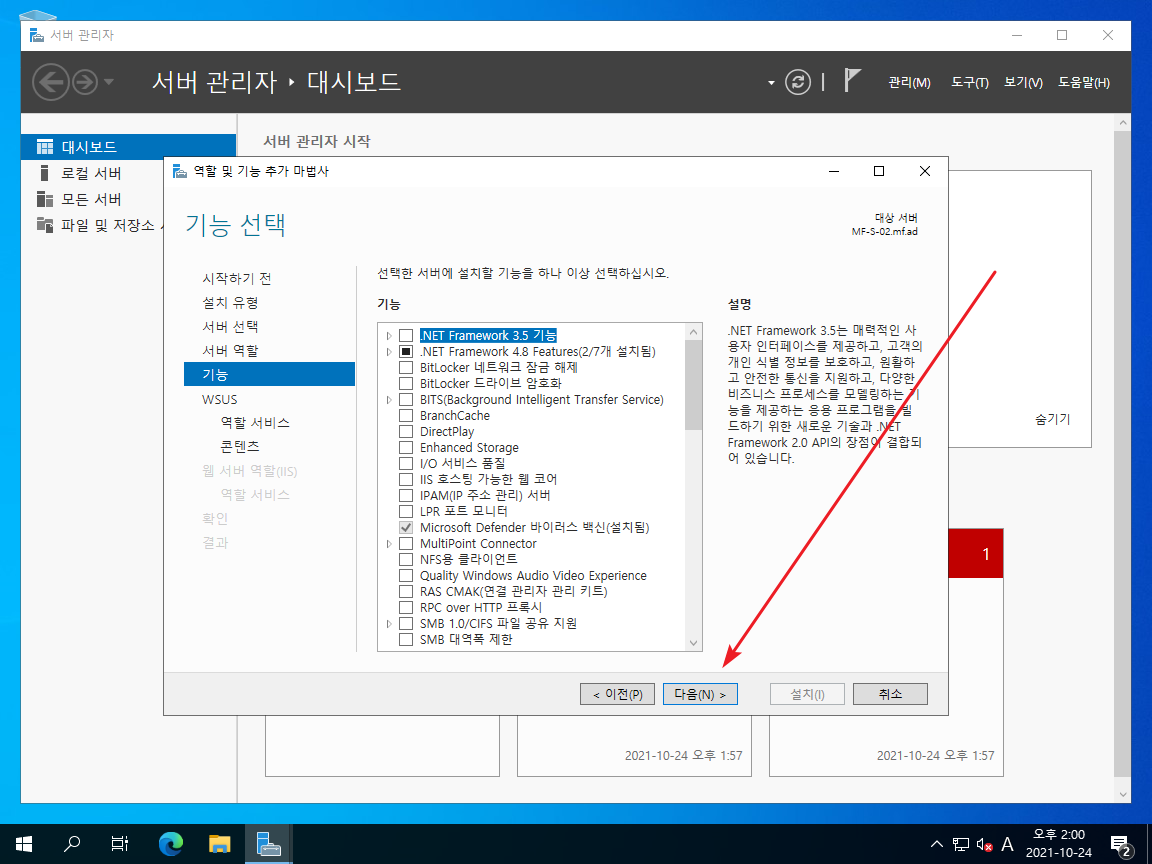Click the 다음(N) button
This screenshot has height=864, width=1152.
point(700,694)
